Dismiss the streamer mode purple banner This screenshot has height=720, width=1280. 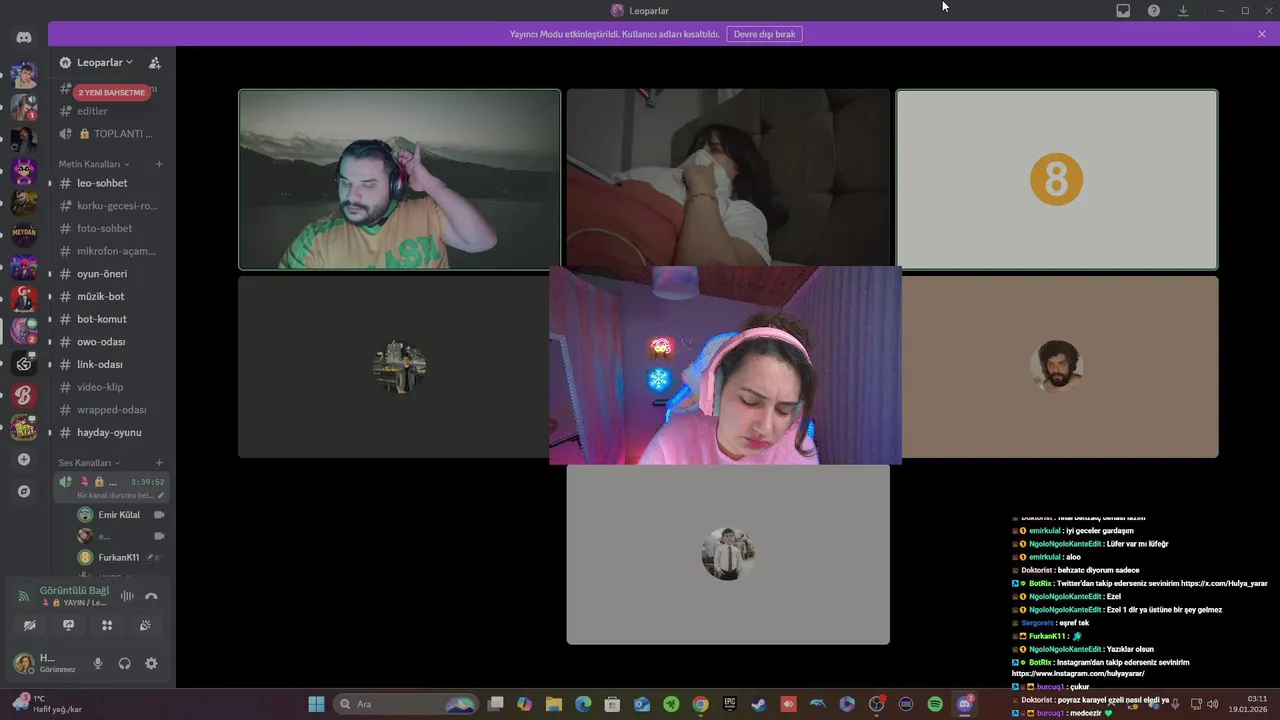coord(1262,34)
